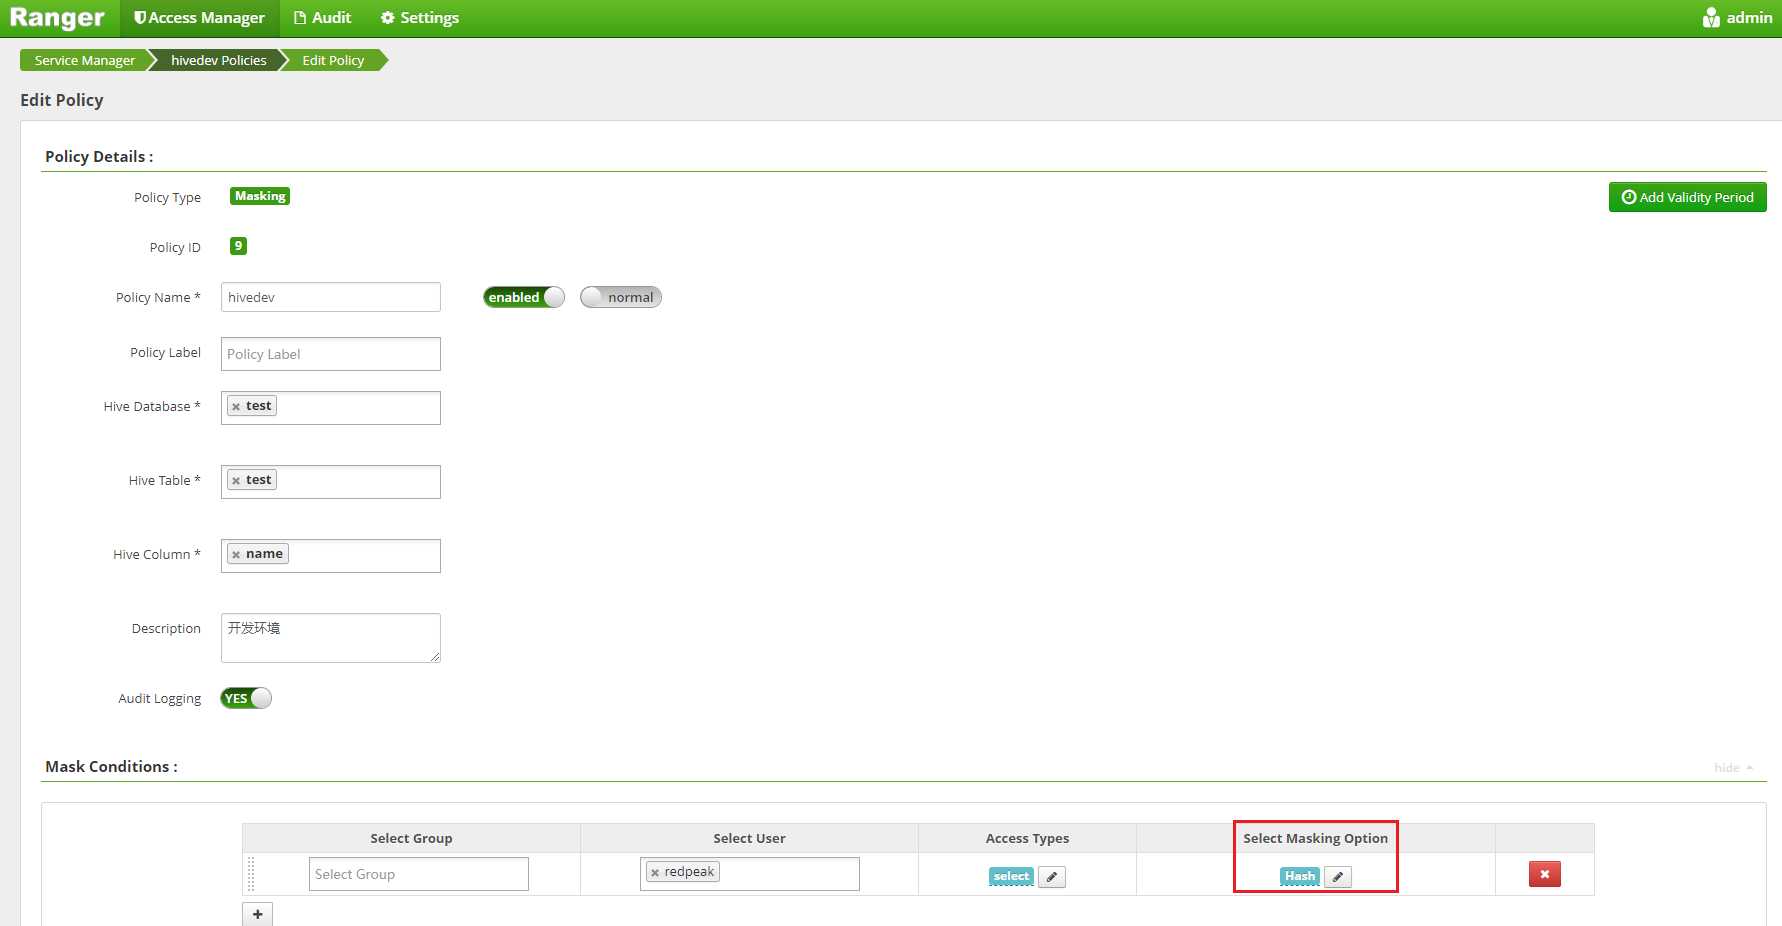
Task: Click the Description text area
Action: [331, 638]
